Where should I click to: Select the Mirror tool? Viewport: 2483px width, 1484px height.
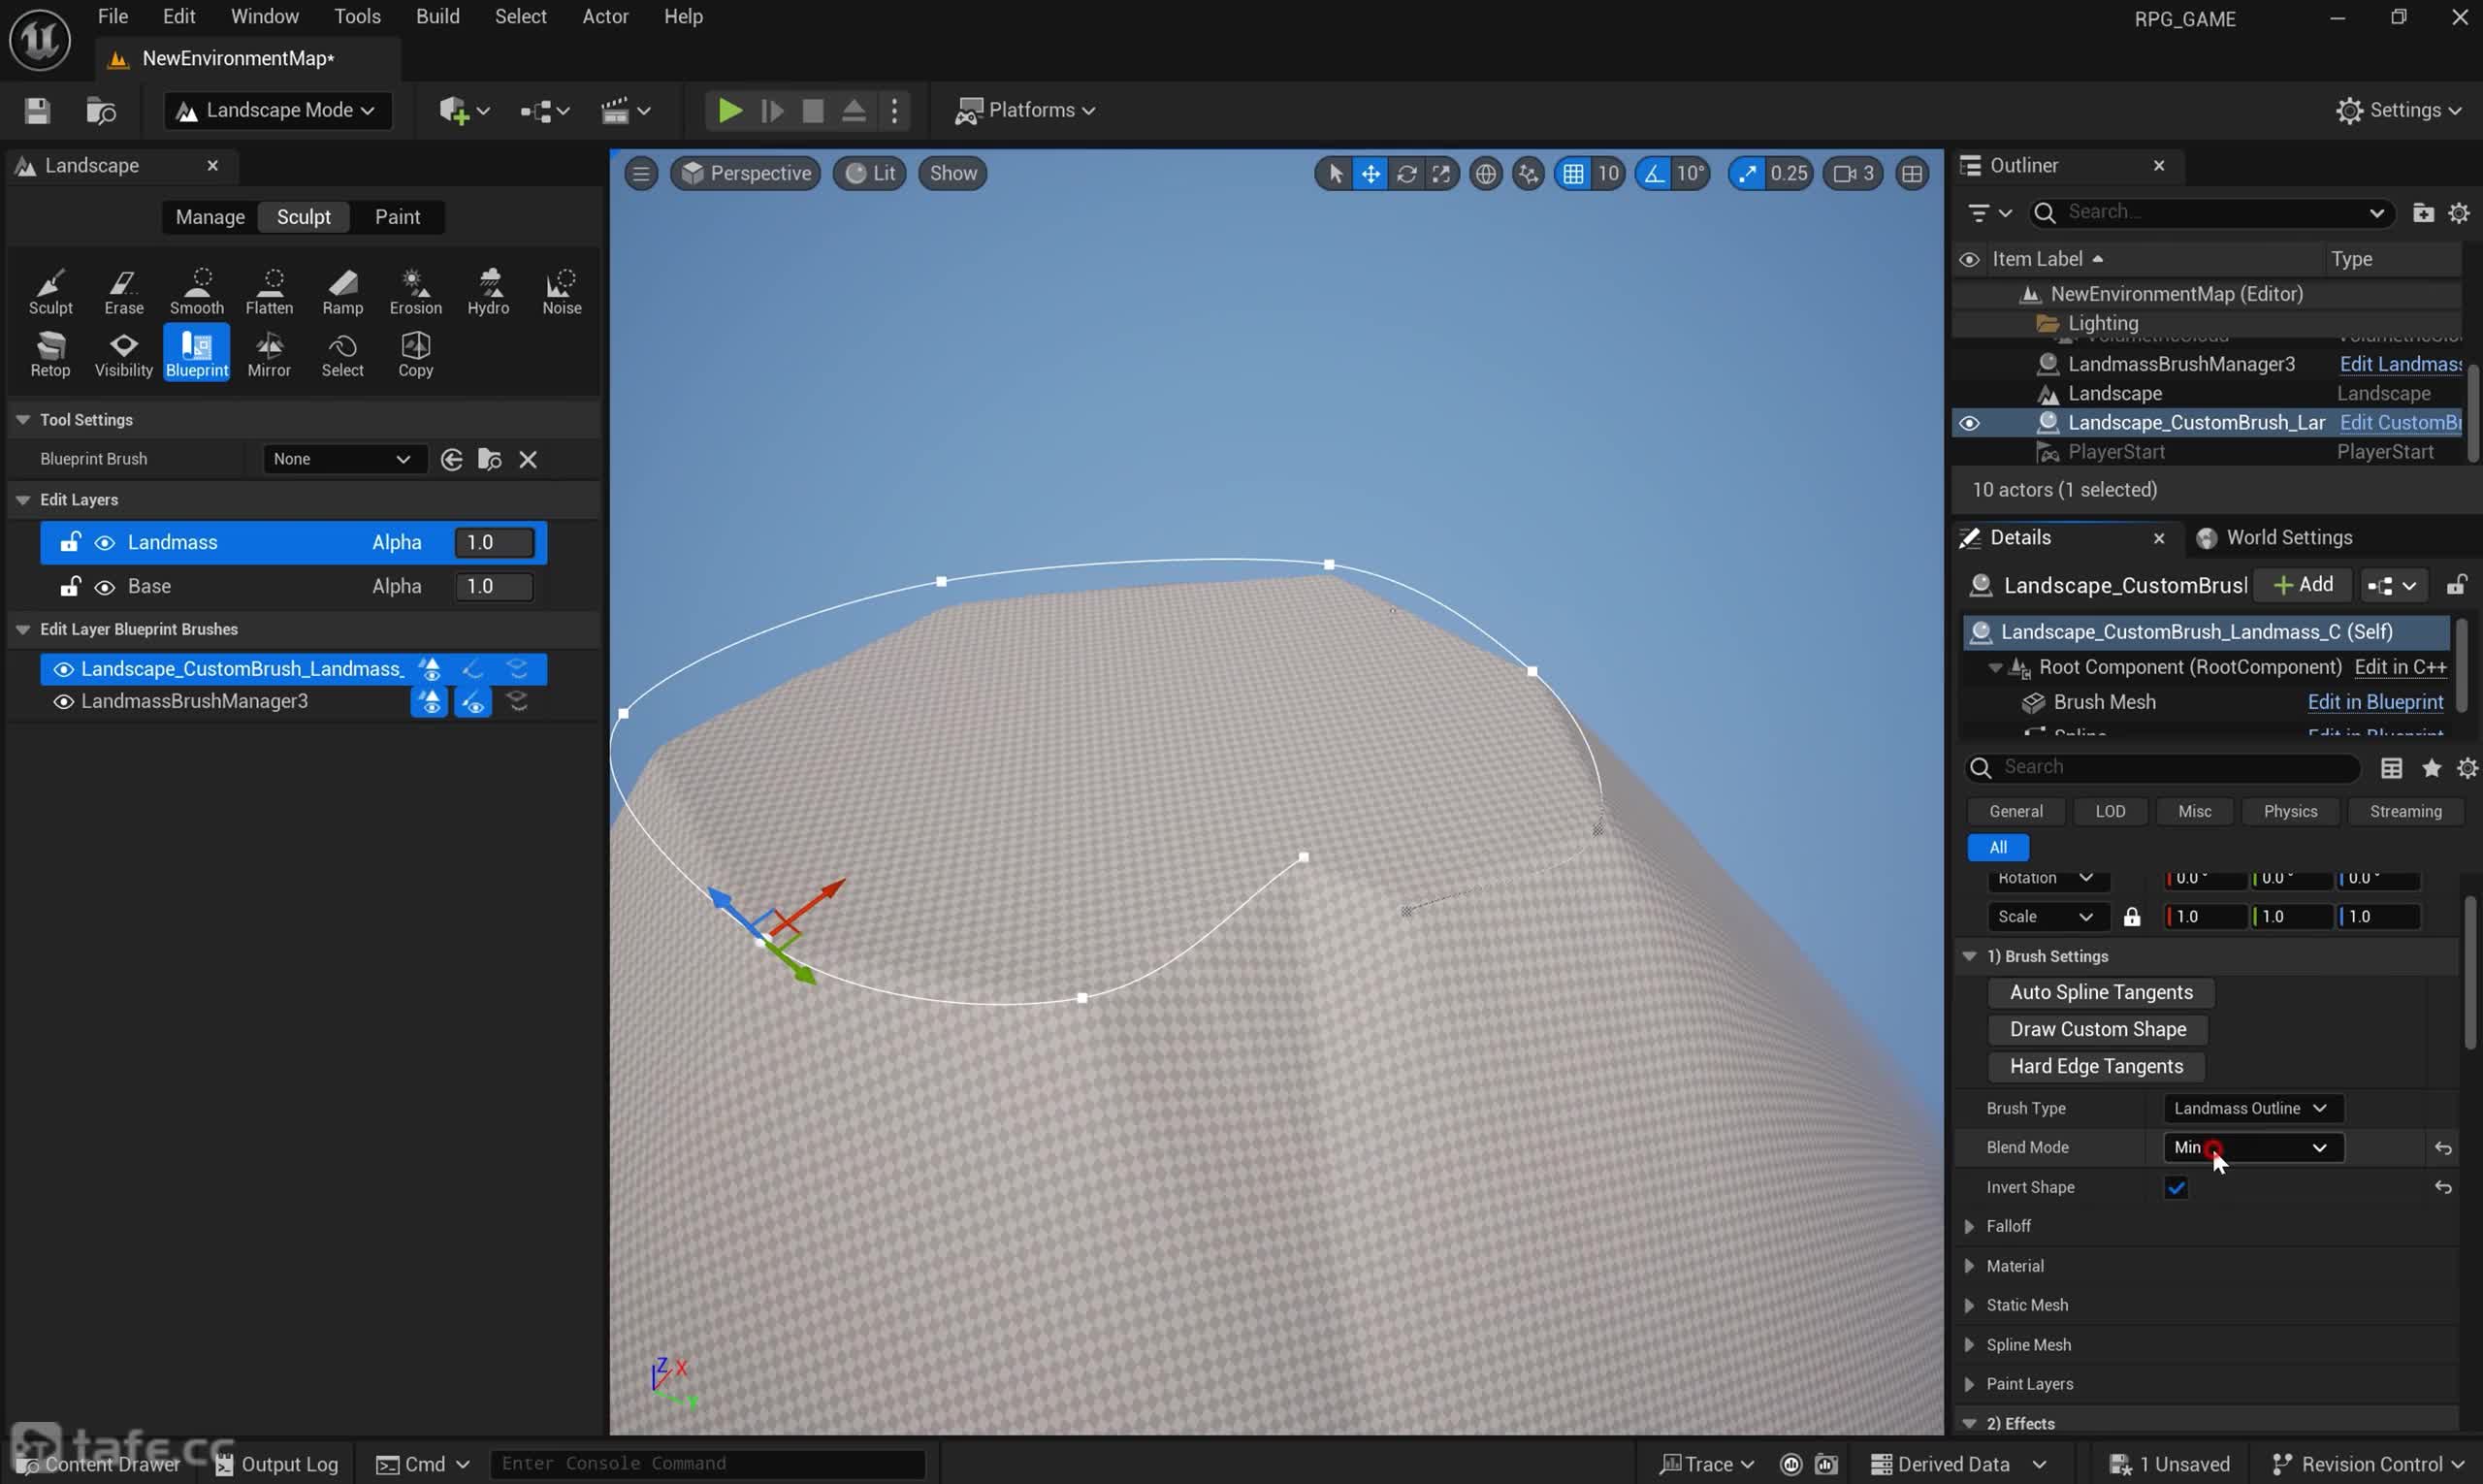(270, 354)
